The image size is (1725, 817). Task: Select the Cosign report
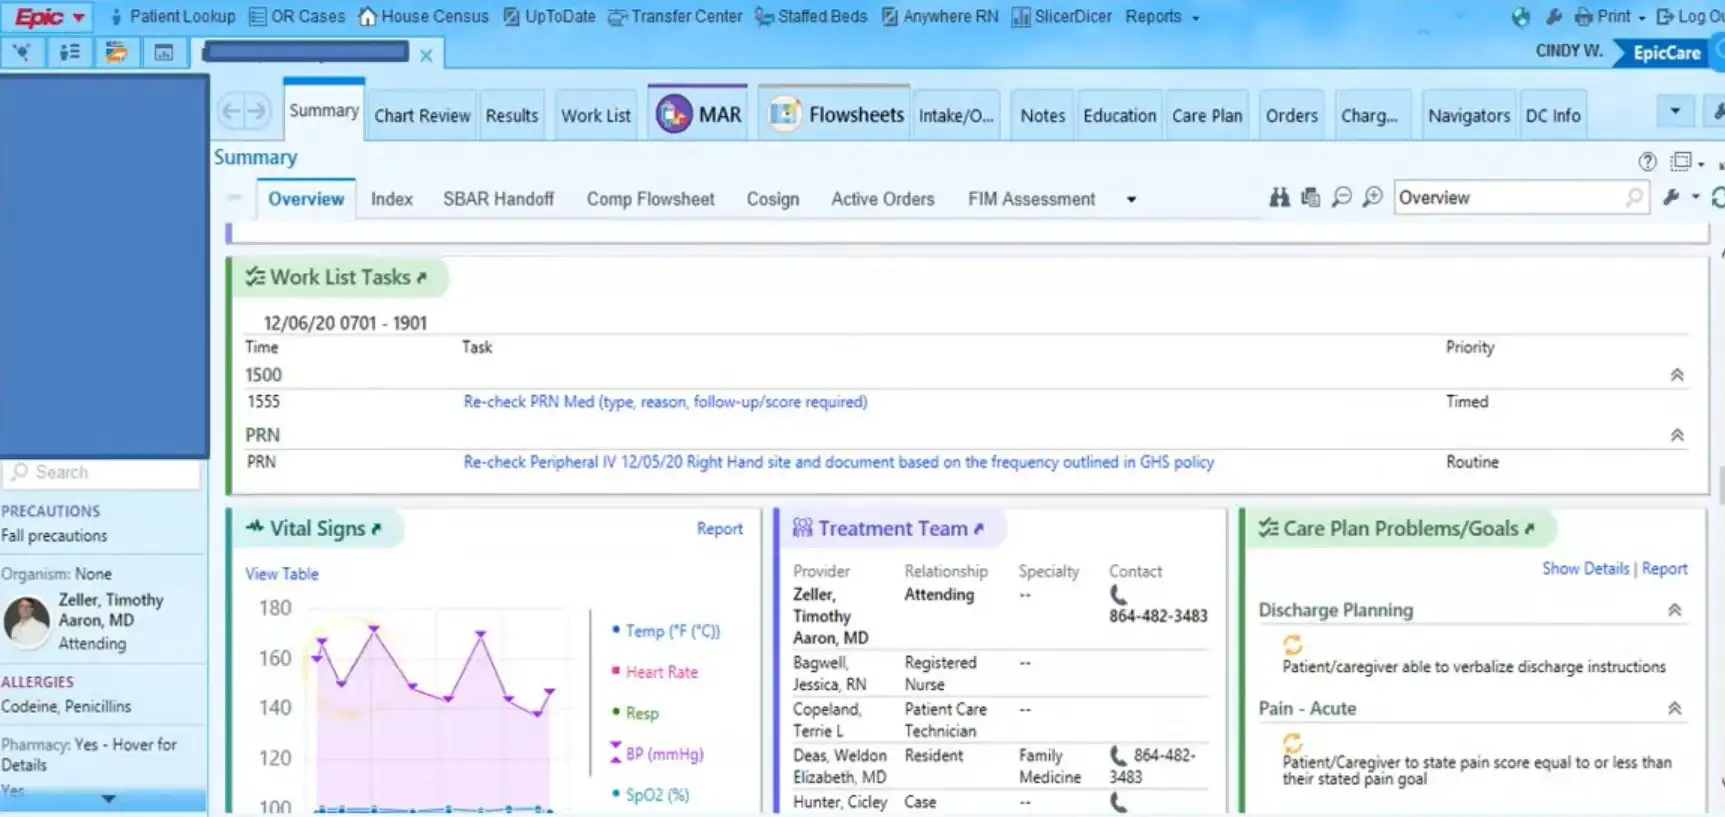click(x=773, y=199)
